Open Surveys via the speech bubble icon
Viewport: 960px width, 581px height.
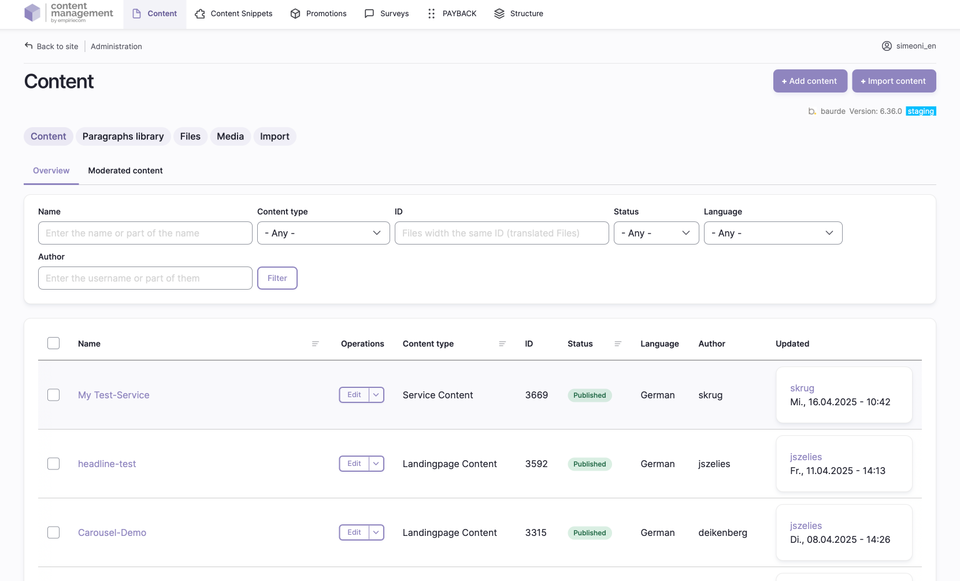click(369, 14)
